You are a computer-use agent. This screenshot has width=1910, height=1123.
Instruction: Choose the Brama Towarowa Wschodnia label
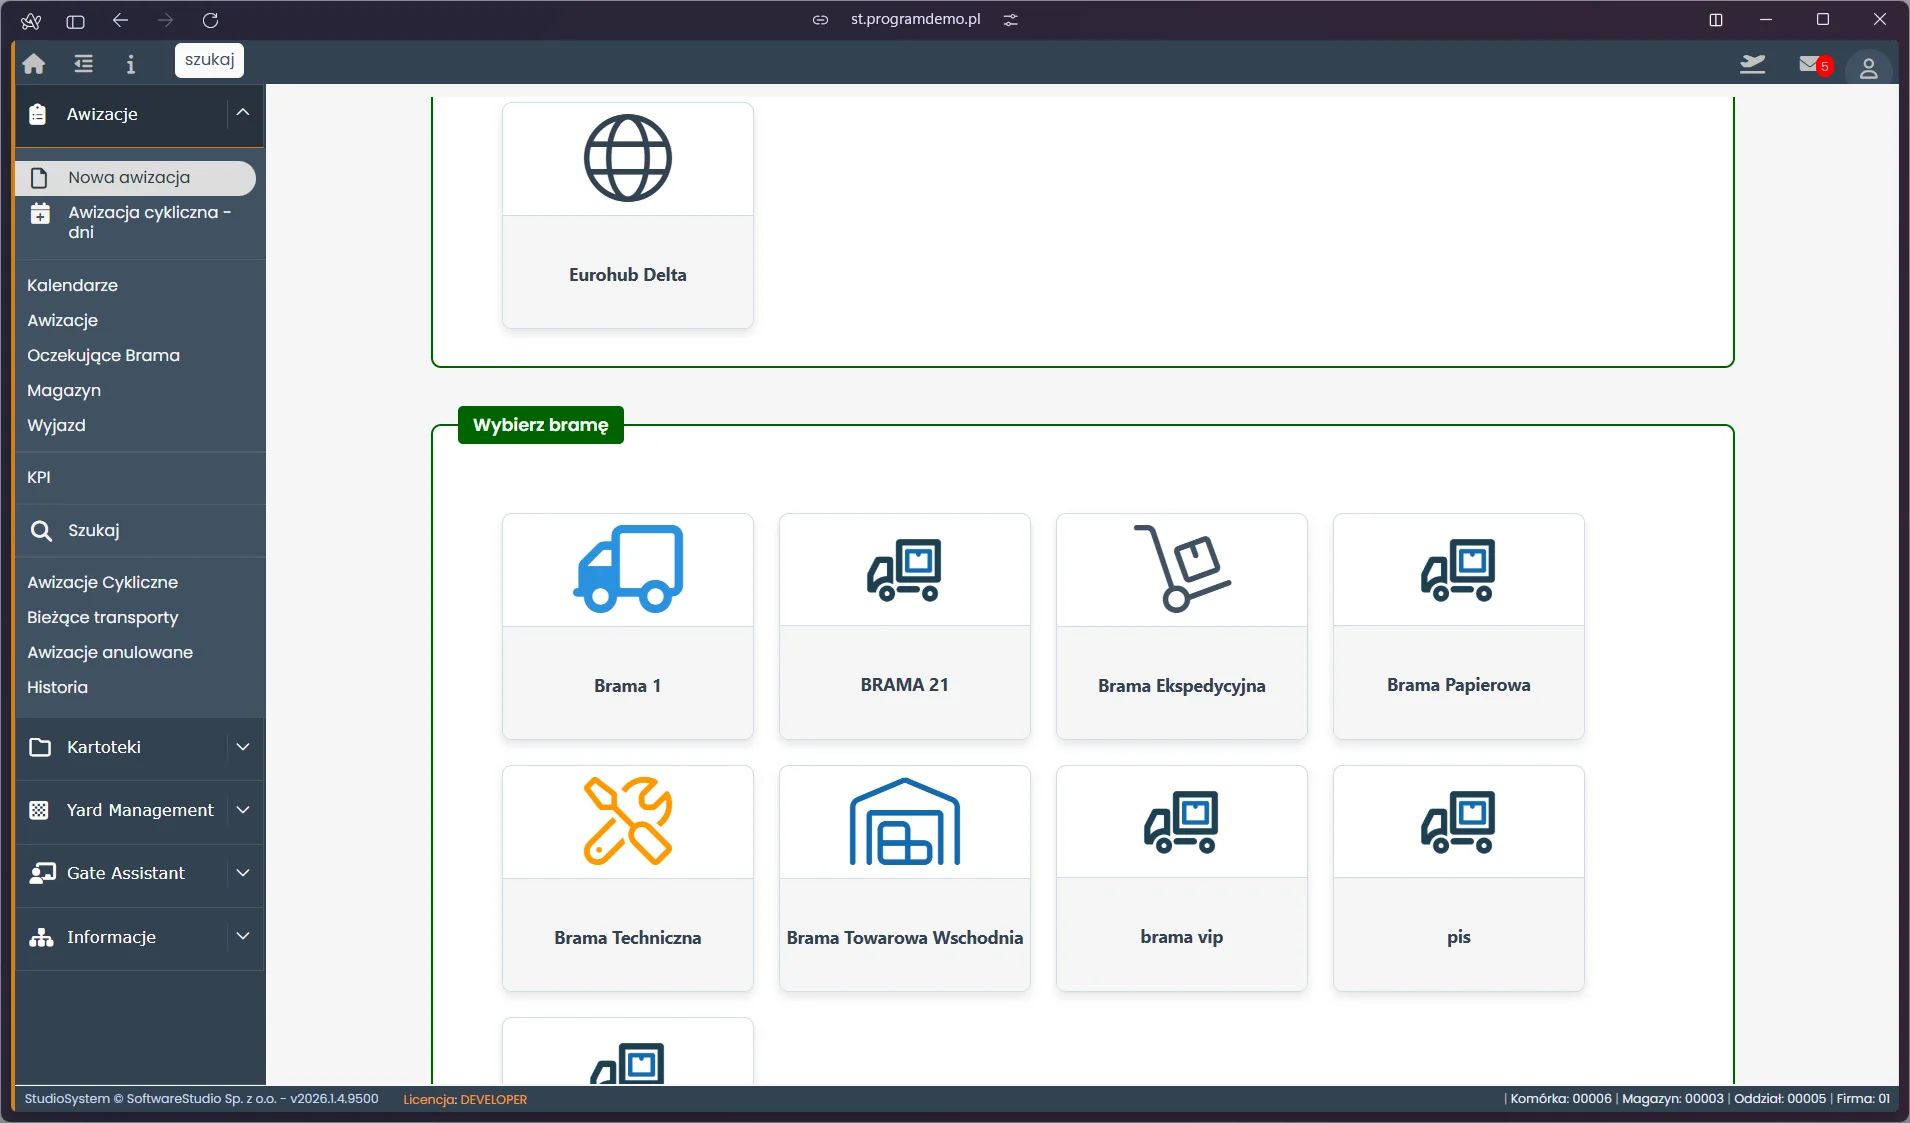[x=905, y=938]
